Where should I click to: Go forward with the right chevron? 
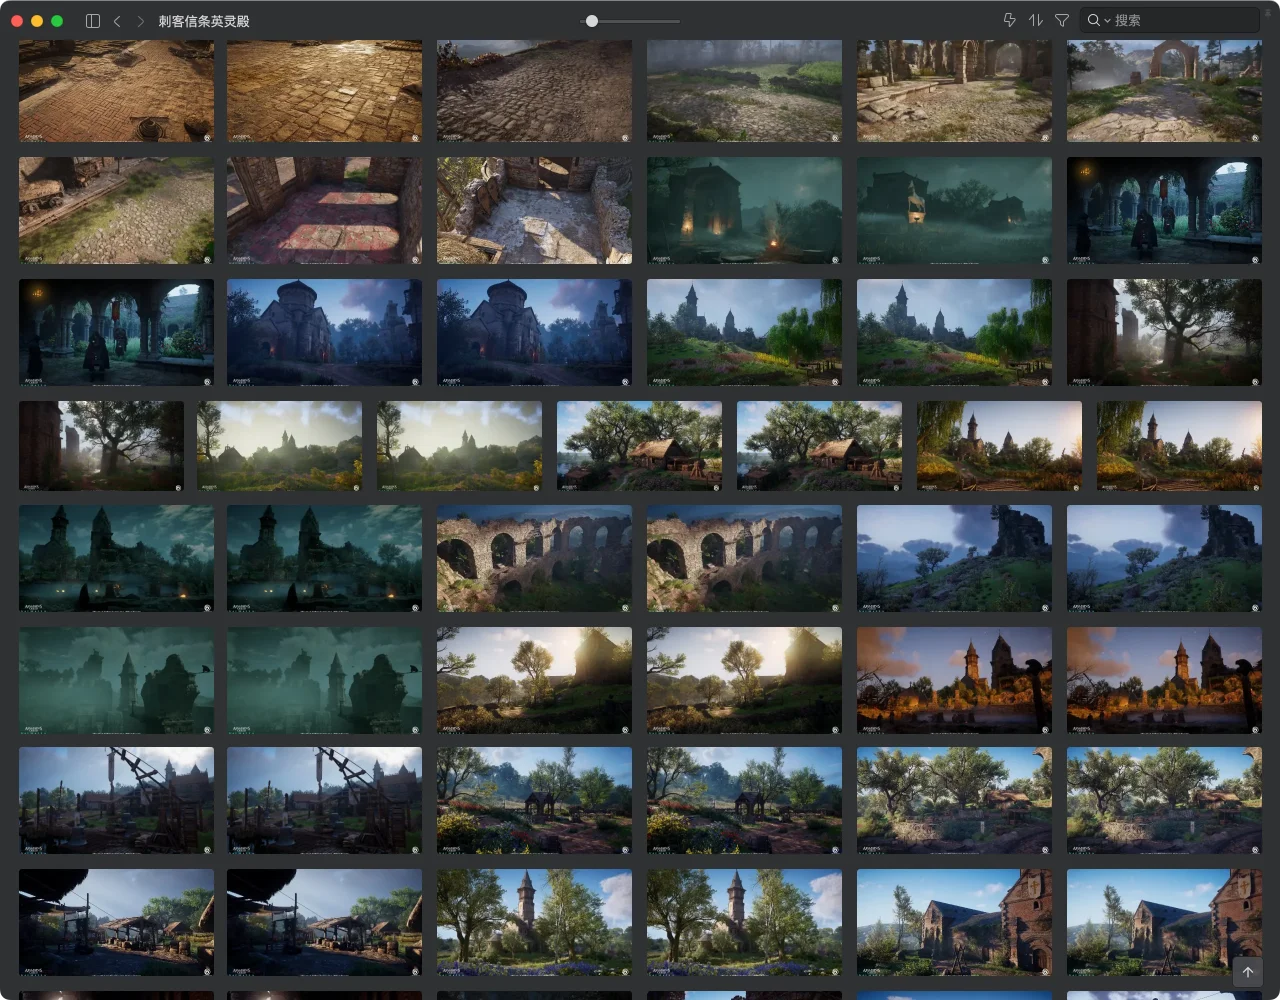(140, 20)
